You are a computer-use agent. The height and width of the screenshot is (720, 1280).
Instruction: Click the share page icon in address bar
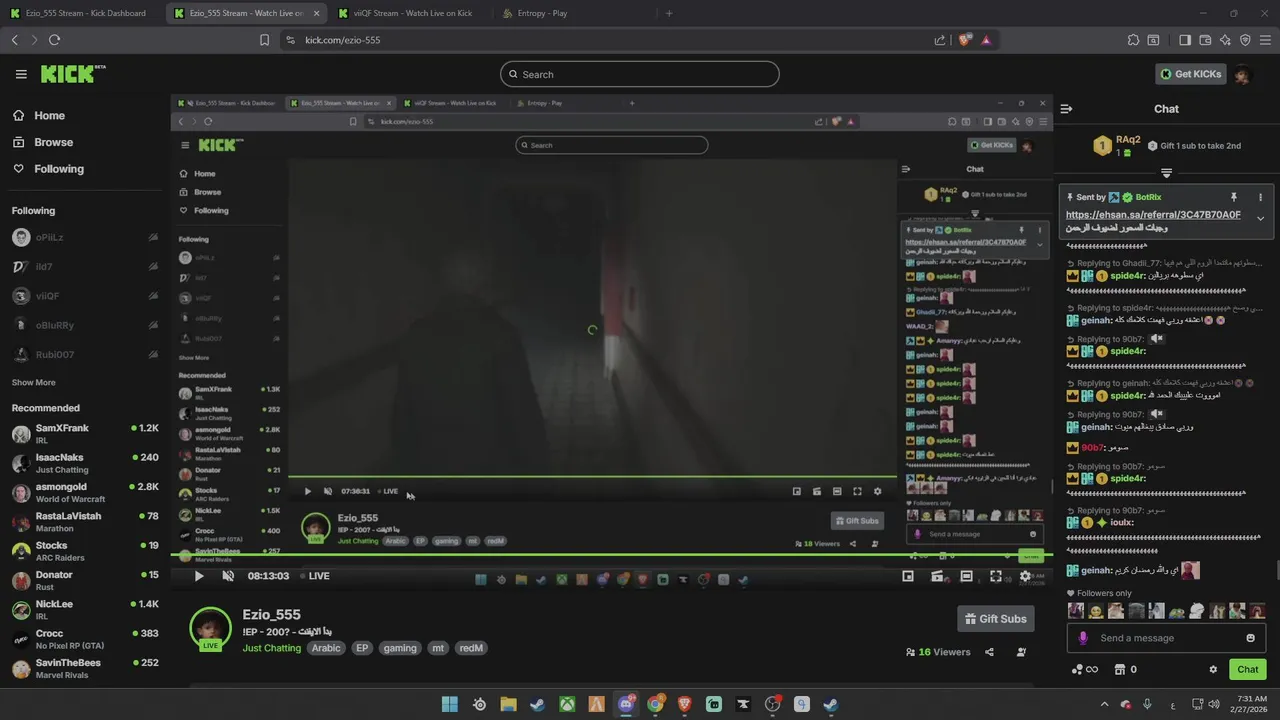point(940,40)
